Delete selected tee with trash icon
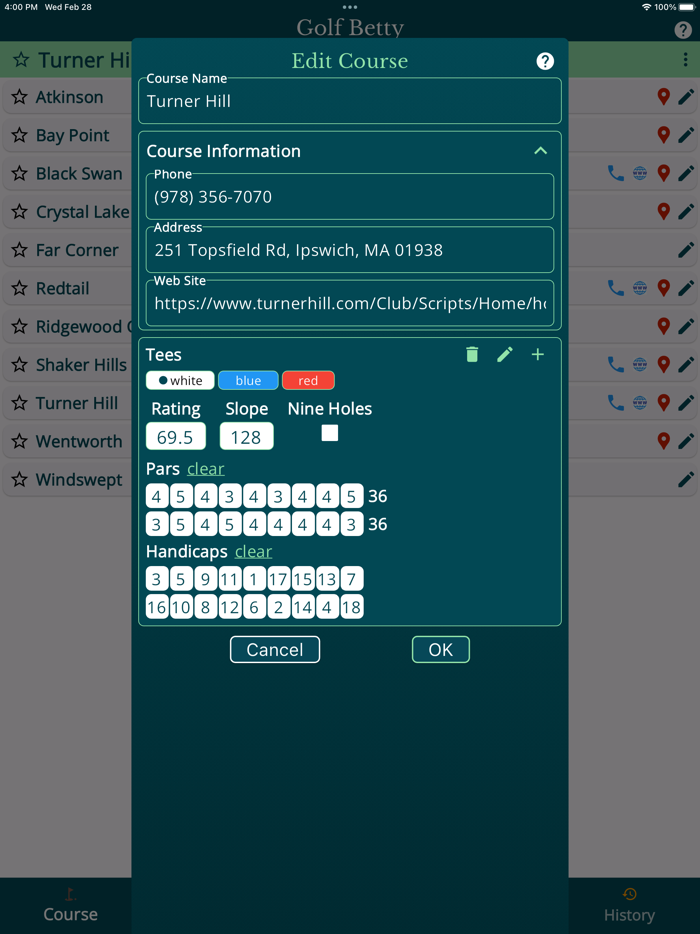This screenshot has width=700, height=934. pos(472,354)
